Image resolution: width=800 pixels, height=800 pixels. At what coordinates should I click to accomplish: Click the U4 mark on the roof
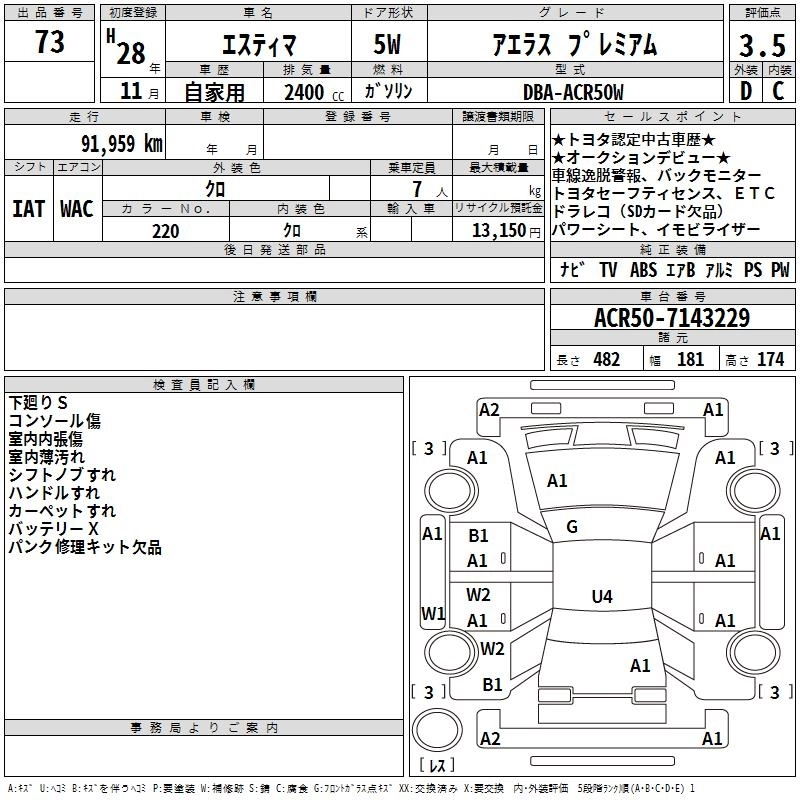(x=601, y=597)
